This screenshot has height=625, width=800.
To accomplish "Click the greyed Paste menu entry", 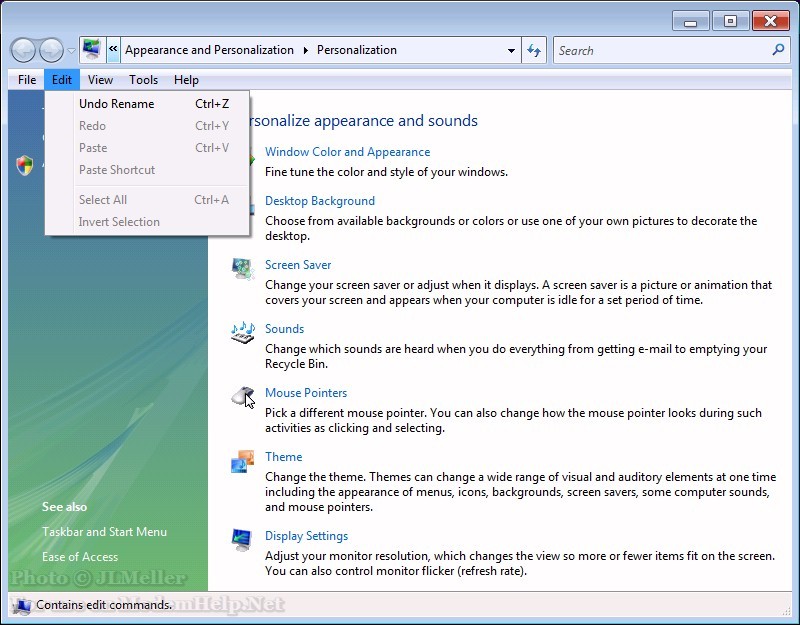I will [147, 147].
